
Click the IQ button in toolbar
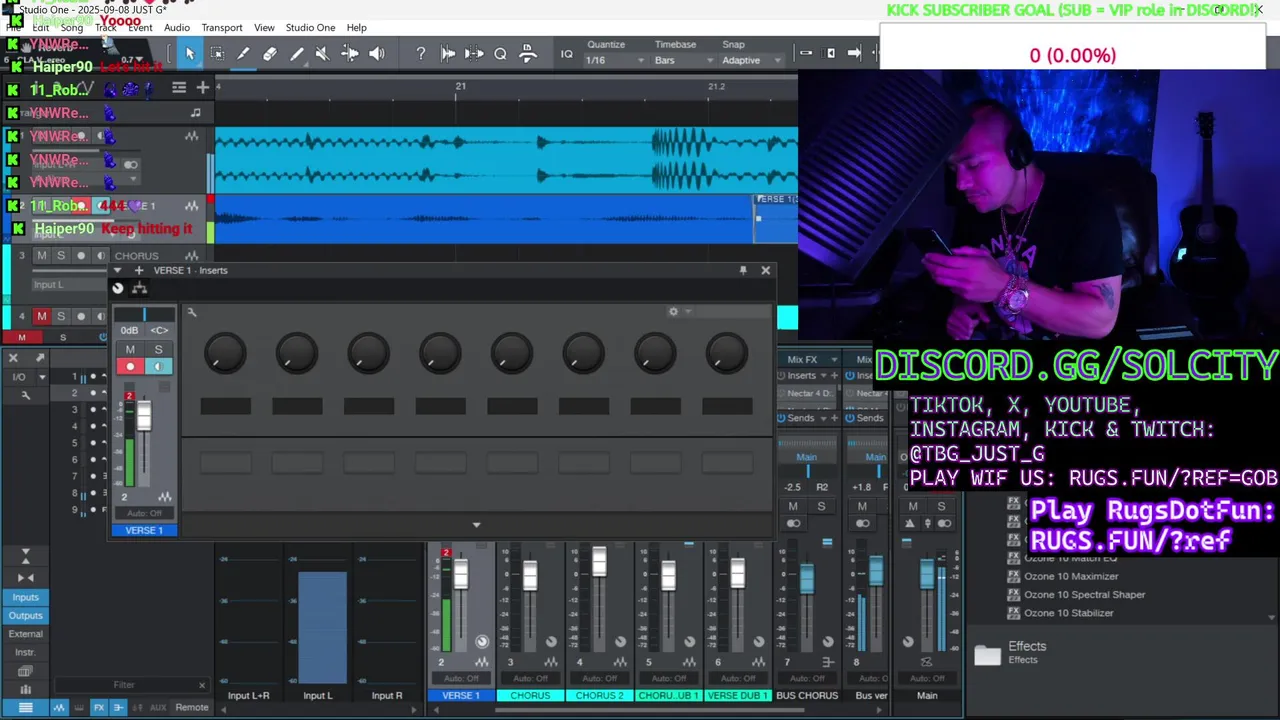(x=567, y=54)
